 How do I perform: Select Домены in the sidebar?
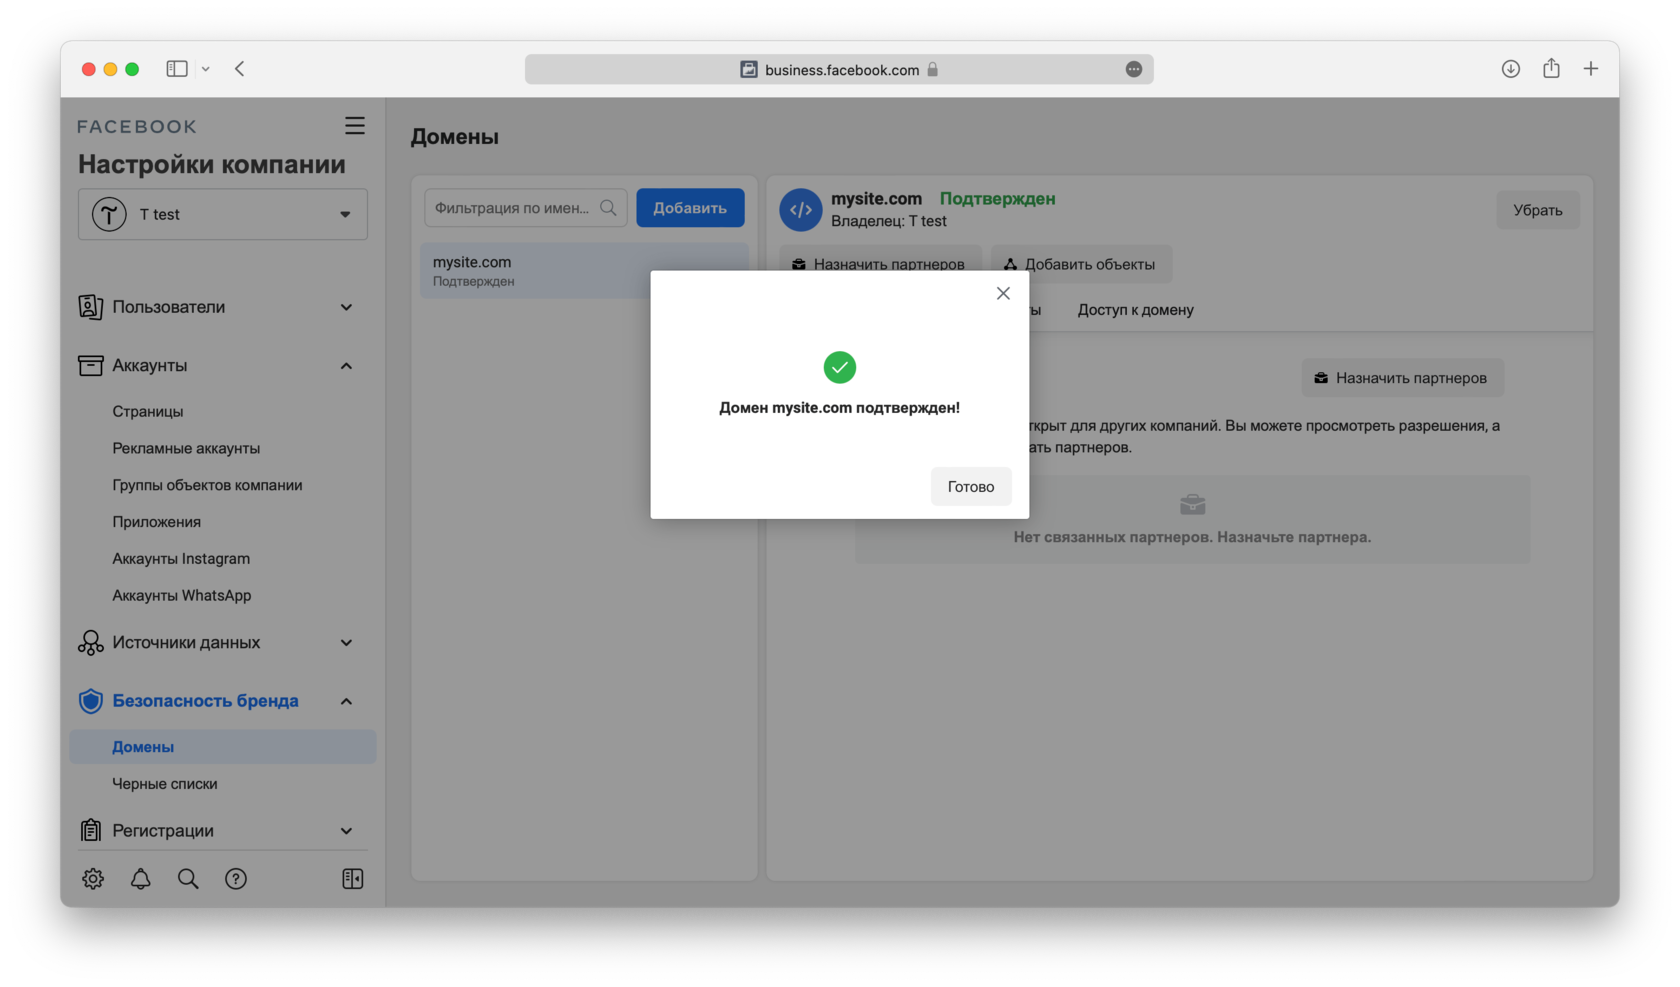pyautogui.click(x=223, y=747)
